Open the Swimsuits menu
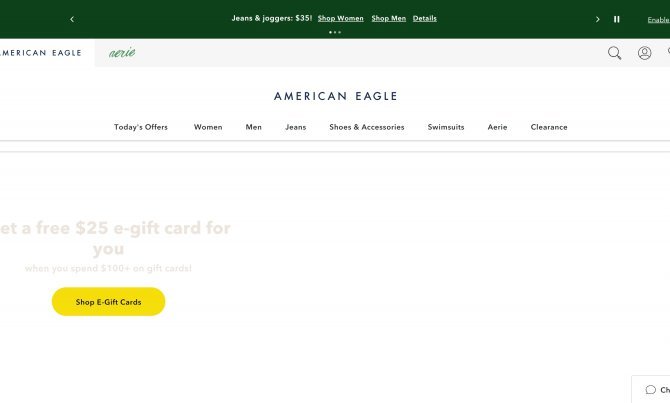The image size is (670, 403). click(x=446, y=127)
